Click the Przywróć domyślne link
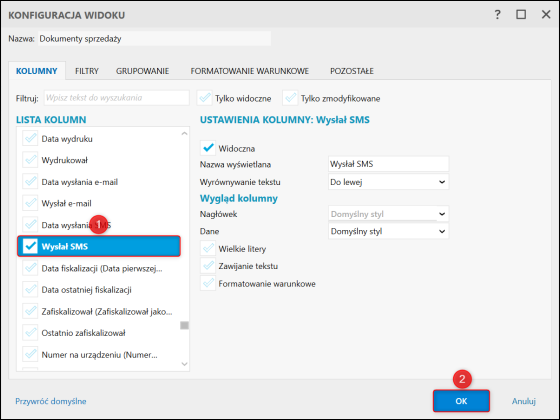 (51, 401)
